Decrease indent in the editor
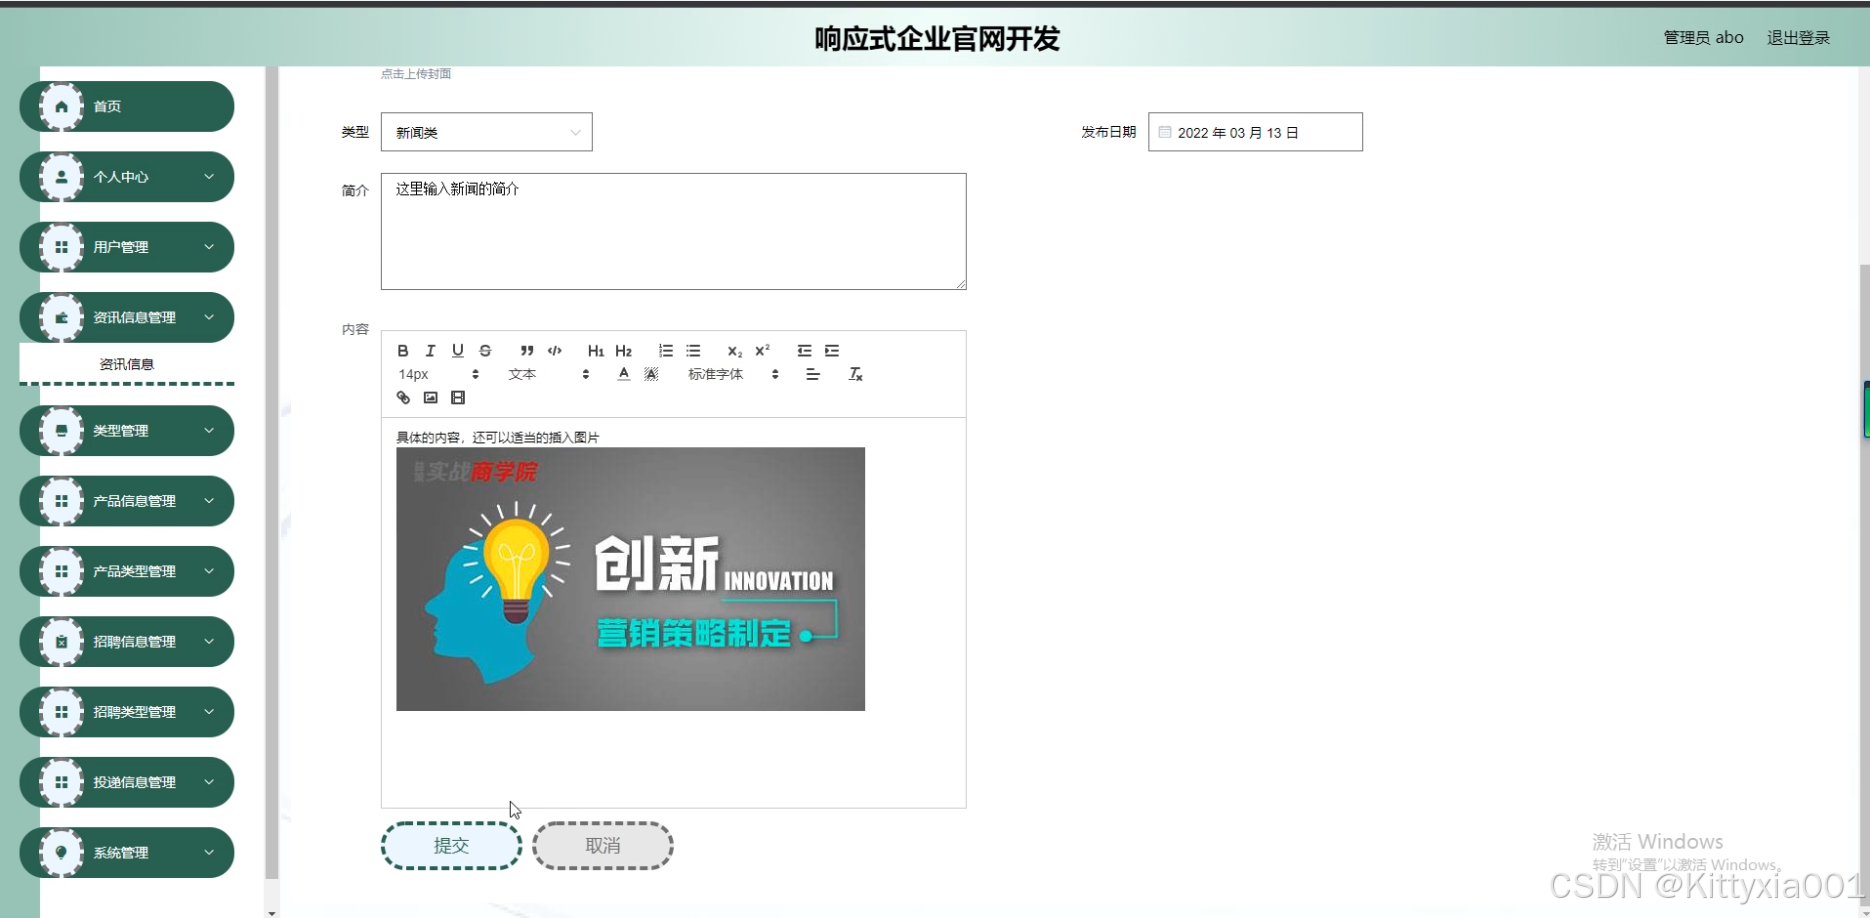This screenshot has width=1870, height=918. (804, 351)
